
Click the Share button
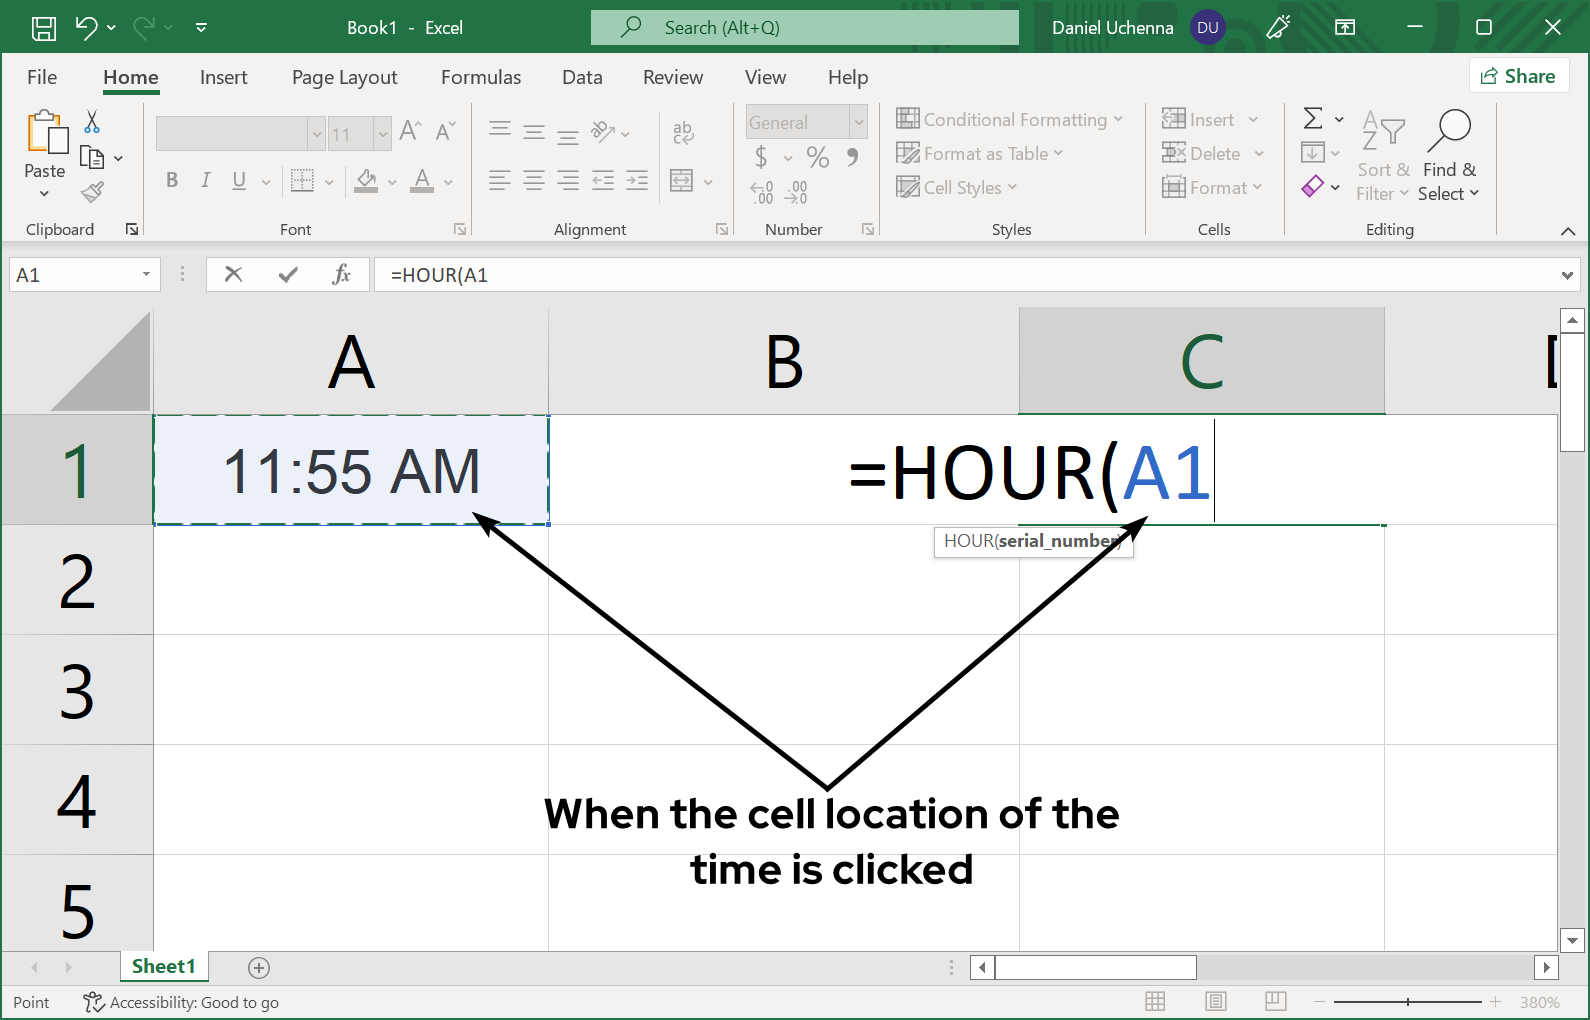point(1518,76)
